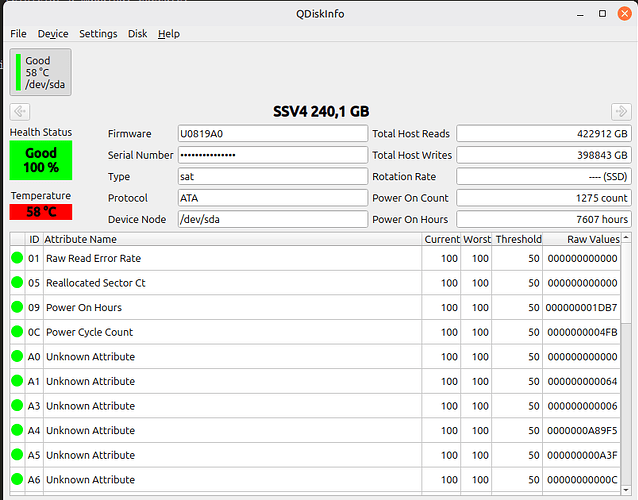Screen dimensions: 638x500
Task: Go to next disk arrow
Action: point(621,111)
